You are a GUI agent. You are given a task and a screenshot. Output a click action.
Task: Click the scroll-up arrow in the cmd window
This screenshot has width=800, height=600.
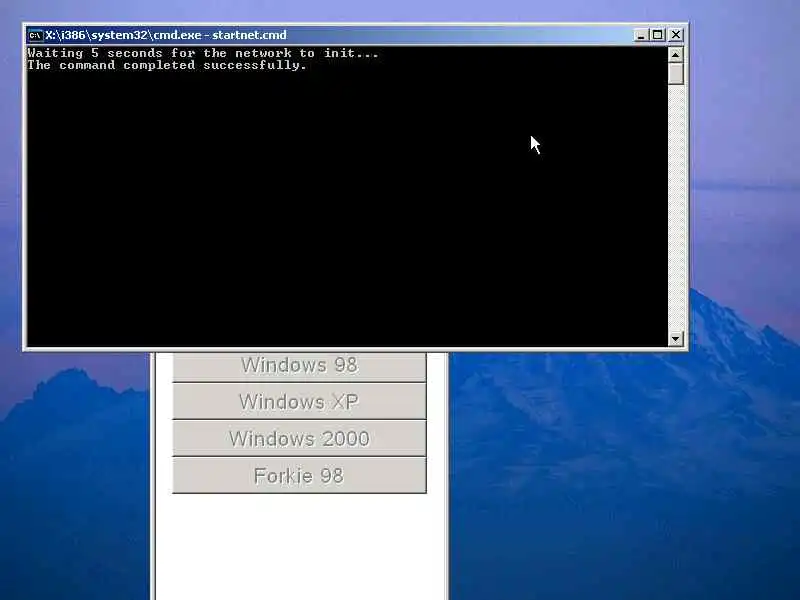[676, 54]
